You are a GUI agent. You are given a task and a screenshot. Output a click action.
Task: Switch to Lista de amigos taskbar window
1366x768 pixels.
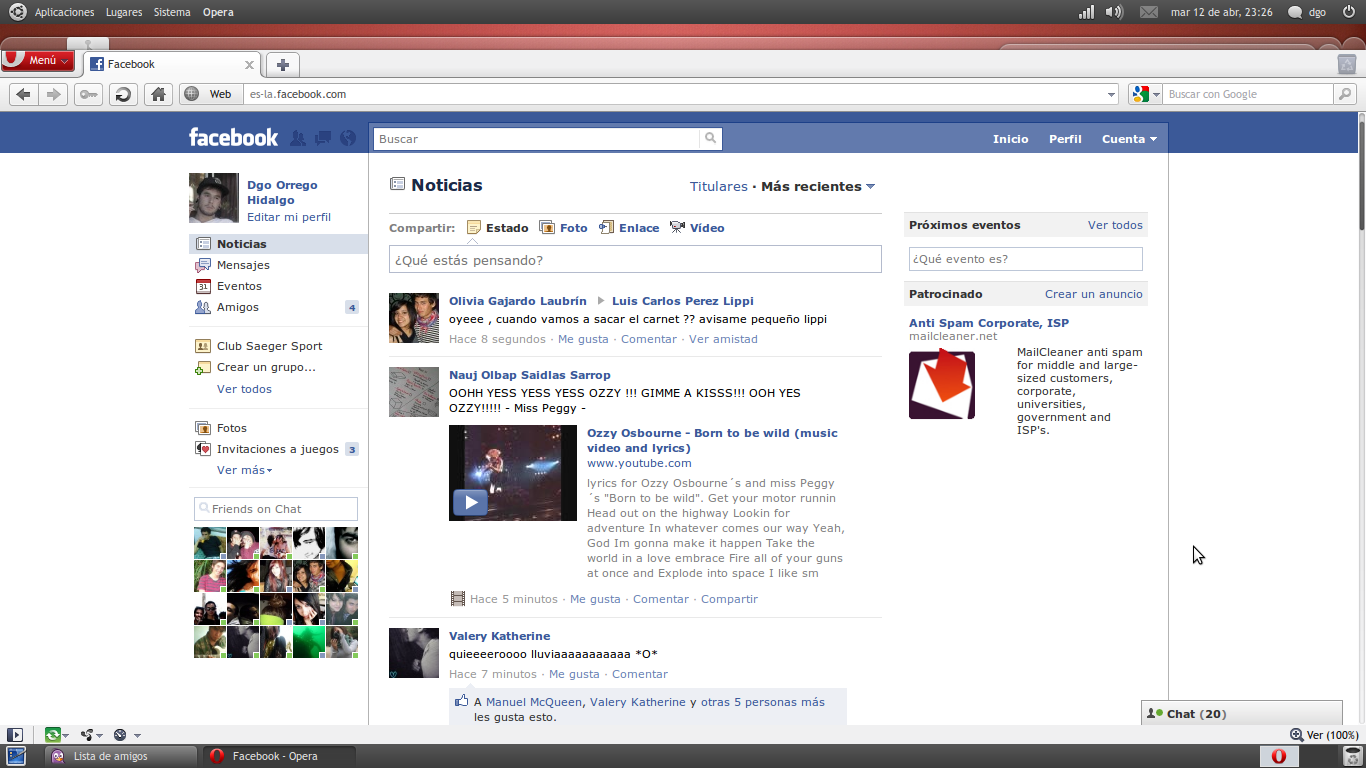[x=122, y=756]
